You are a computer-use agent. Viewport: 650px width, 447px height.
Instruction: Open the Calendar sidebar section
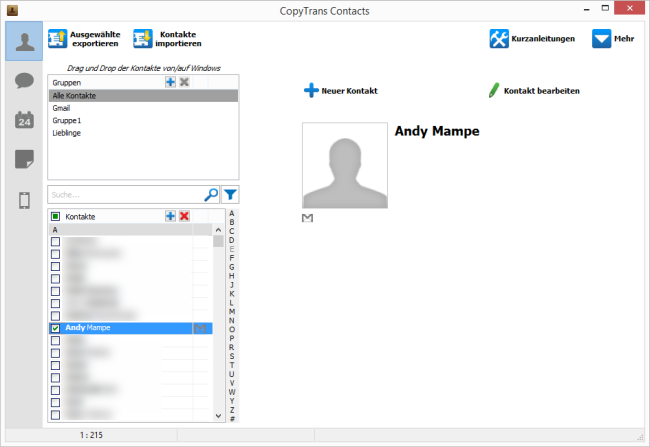point(24,120)
